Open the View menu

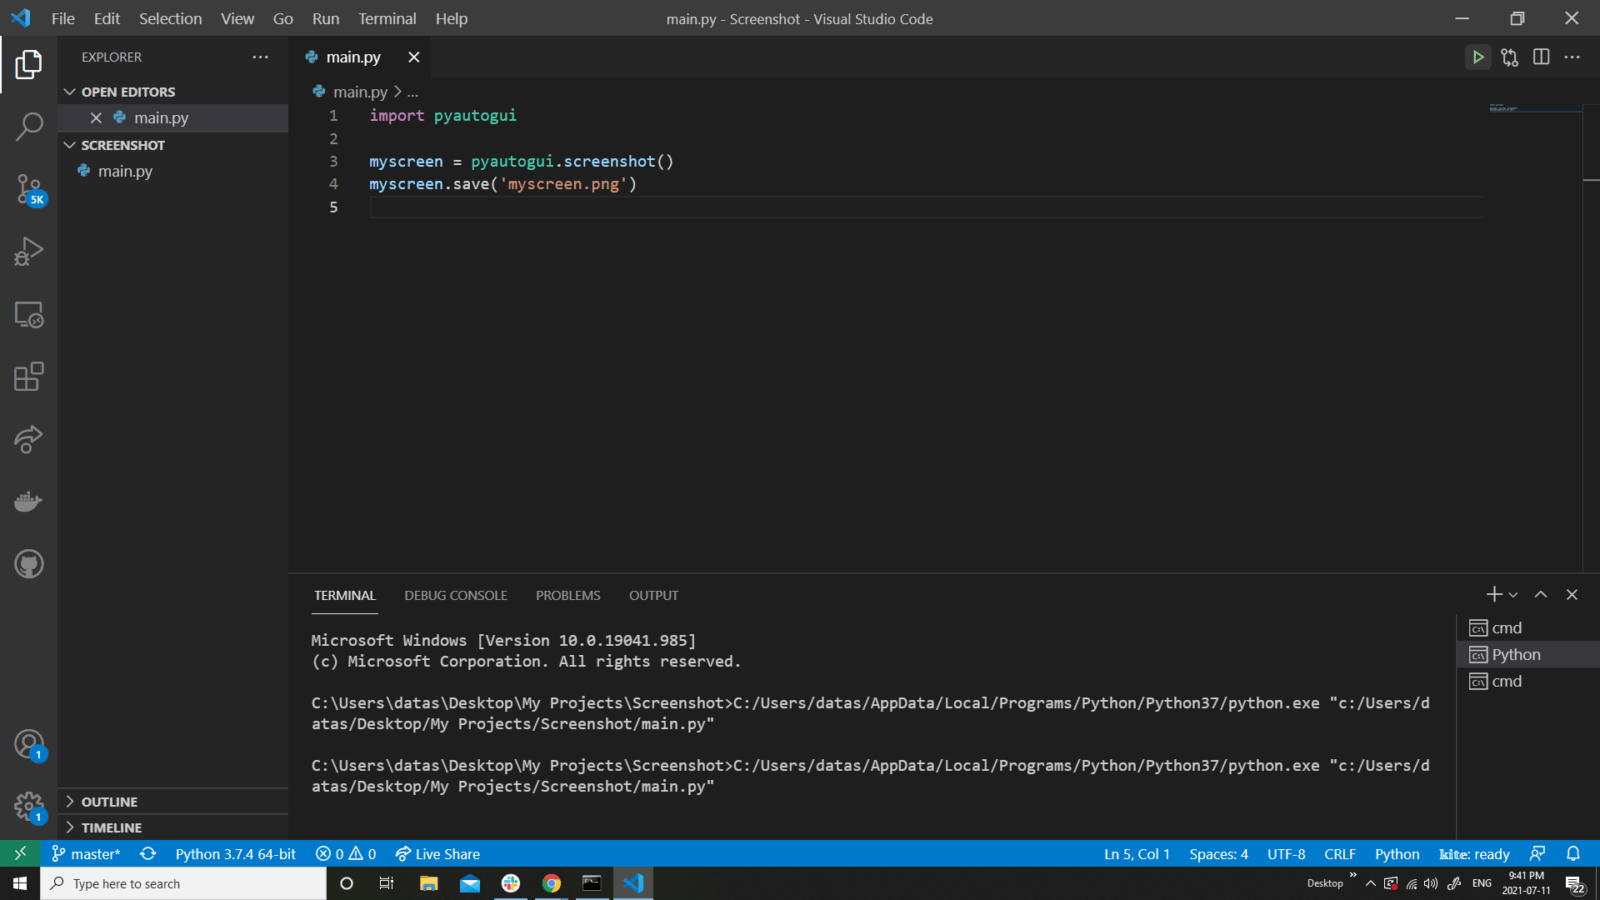[238, 18]
